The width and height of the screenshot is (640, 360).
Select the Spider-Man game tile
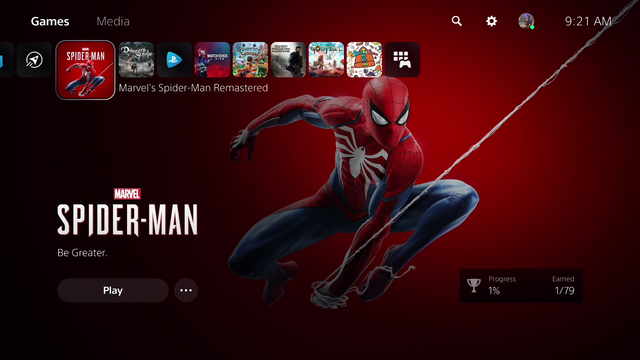click(85, 70)
